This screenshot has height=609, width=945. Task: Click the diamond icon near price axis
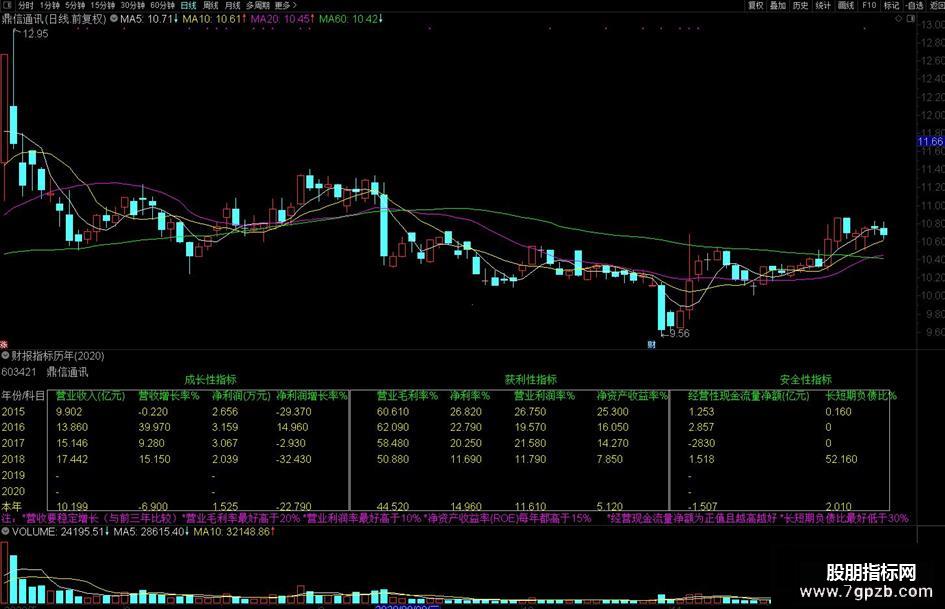[899, 19]
